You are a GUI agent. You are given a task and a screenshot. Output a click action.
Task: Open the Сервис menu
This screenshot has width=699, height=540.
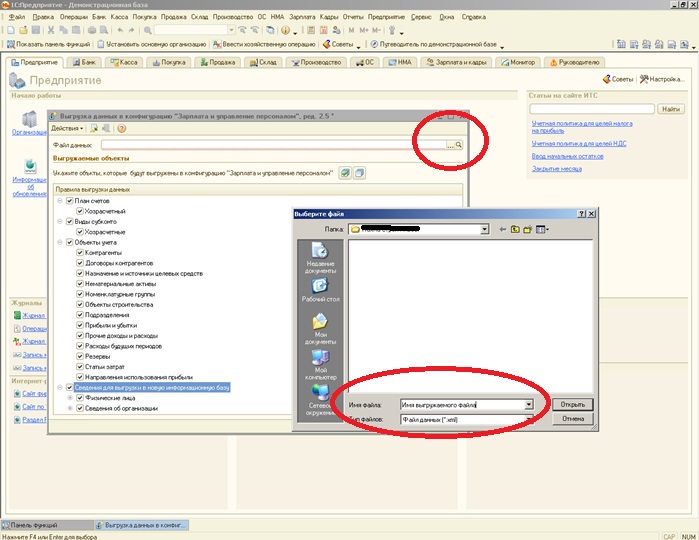[x=421, y=17]
